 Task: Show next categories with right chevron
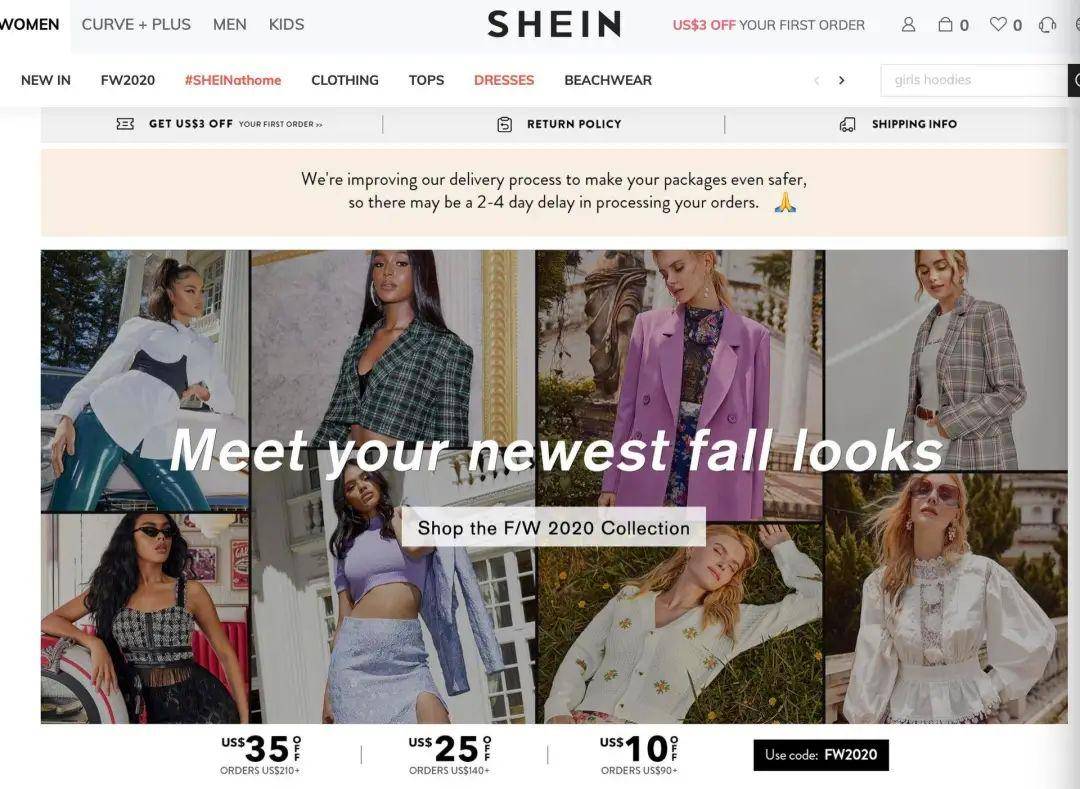click(x=841, y=81)
